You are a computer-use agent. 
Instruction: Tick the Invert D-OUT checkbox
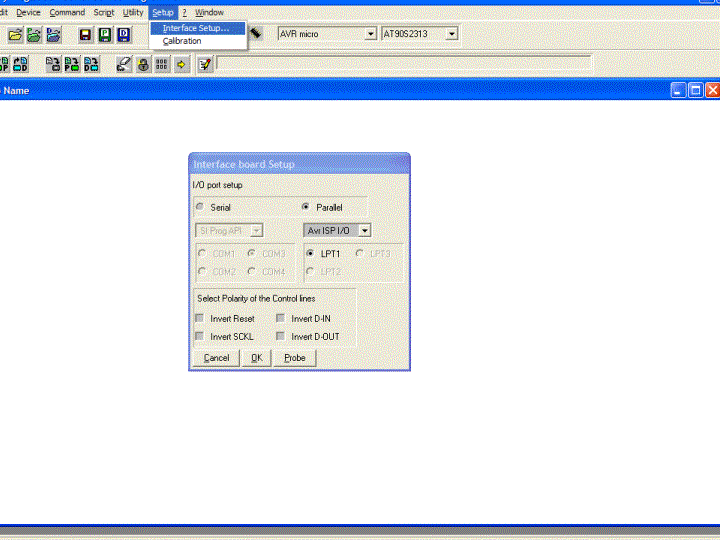point(281,336)
